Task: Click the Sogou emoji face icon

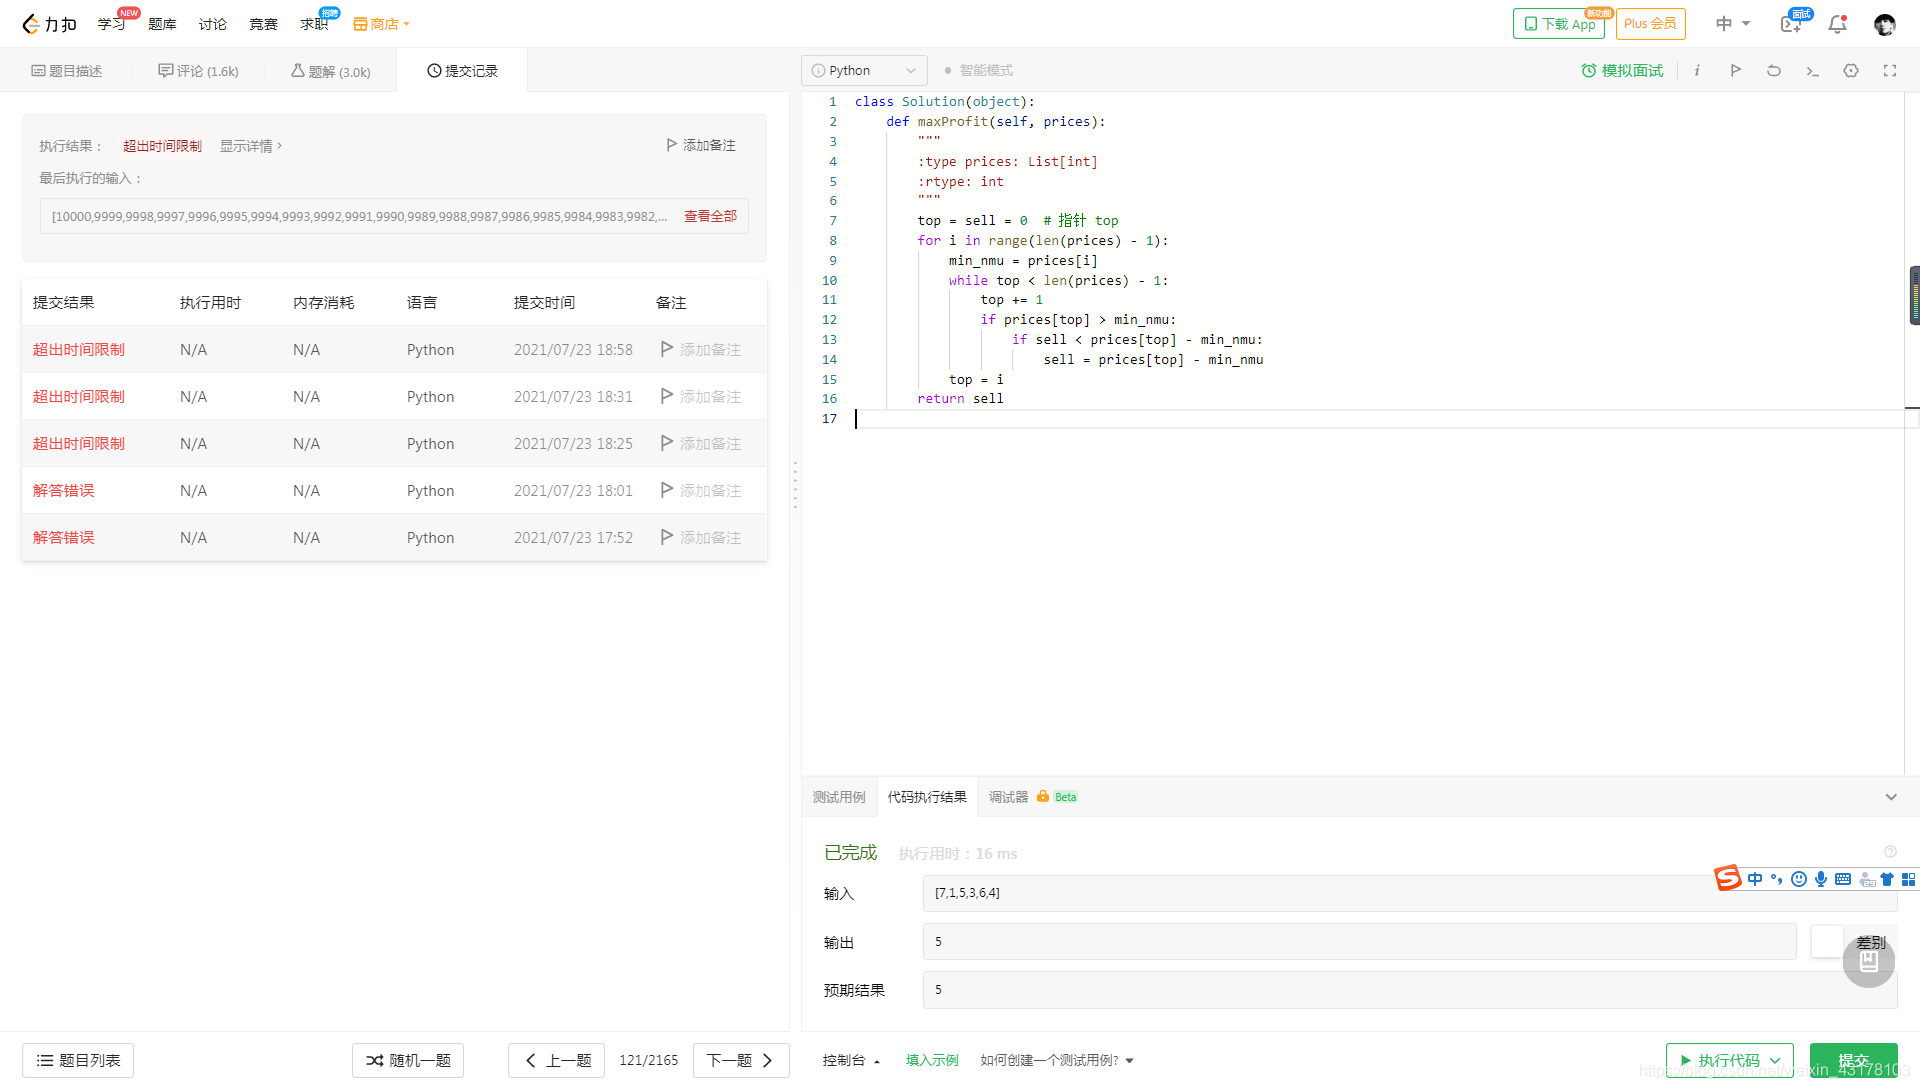Action: click(x=1799, y=879)
